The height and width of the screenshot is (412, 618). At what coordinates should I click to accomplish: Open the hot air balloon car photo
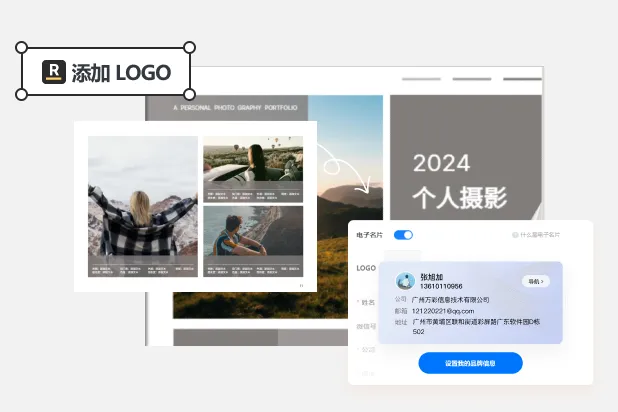click(253, 169)
